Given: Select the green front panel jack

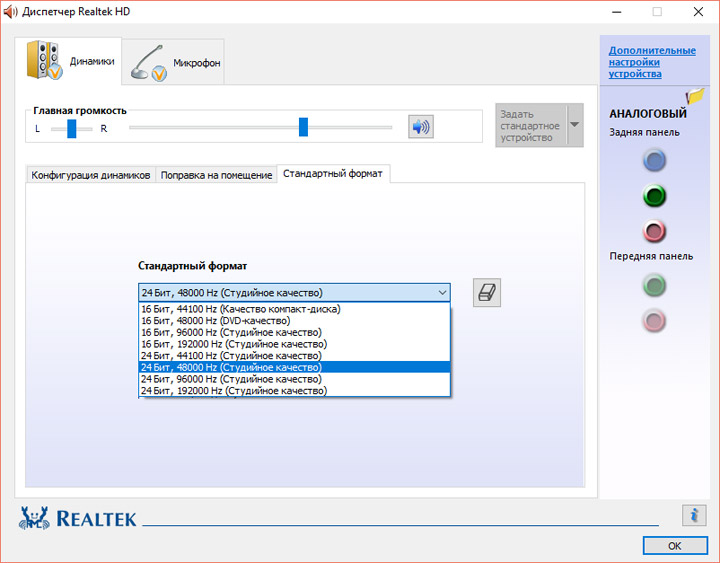Looking at the screenshot, I should pyautogui.click(x=654, y=285).
